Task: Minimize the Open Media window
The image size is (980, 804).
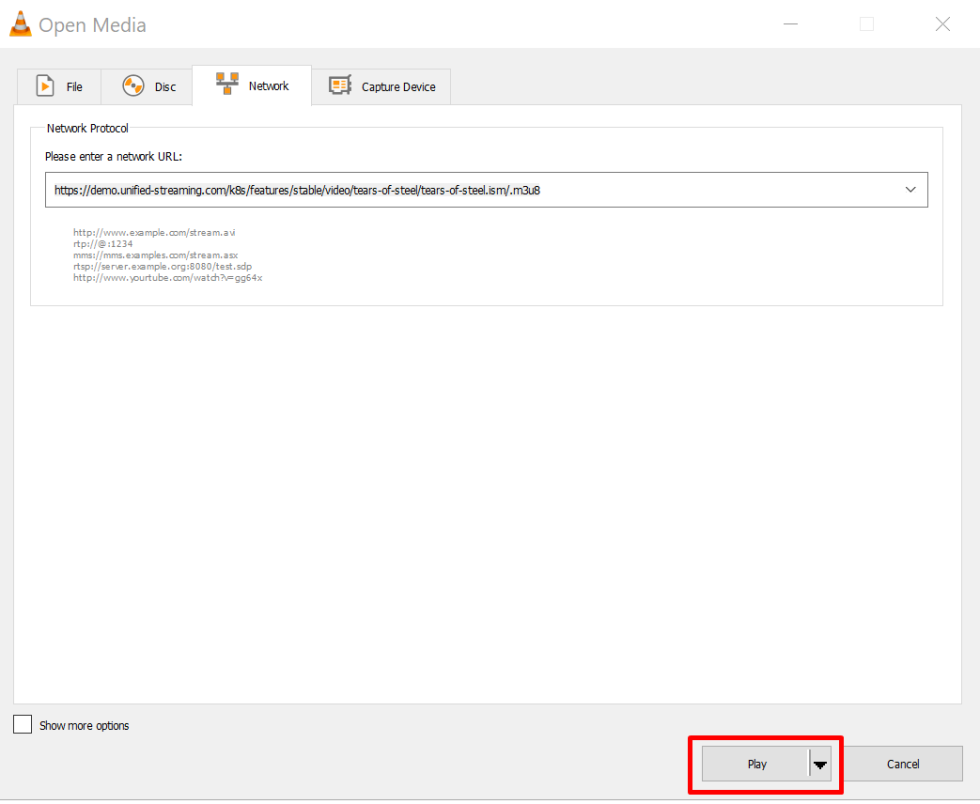Action: click(790, 23)
